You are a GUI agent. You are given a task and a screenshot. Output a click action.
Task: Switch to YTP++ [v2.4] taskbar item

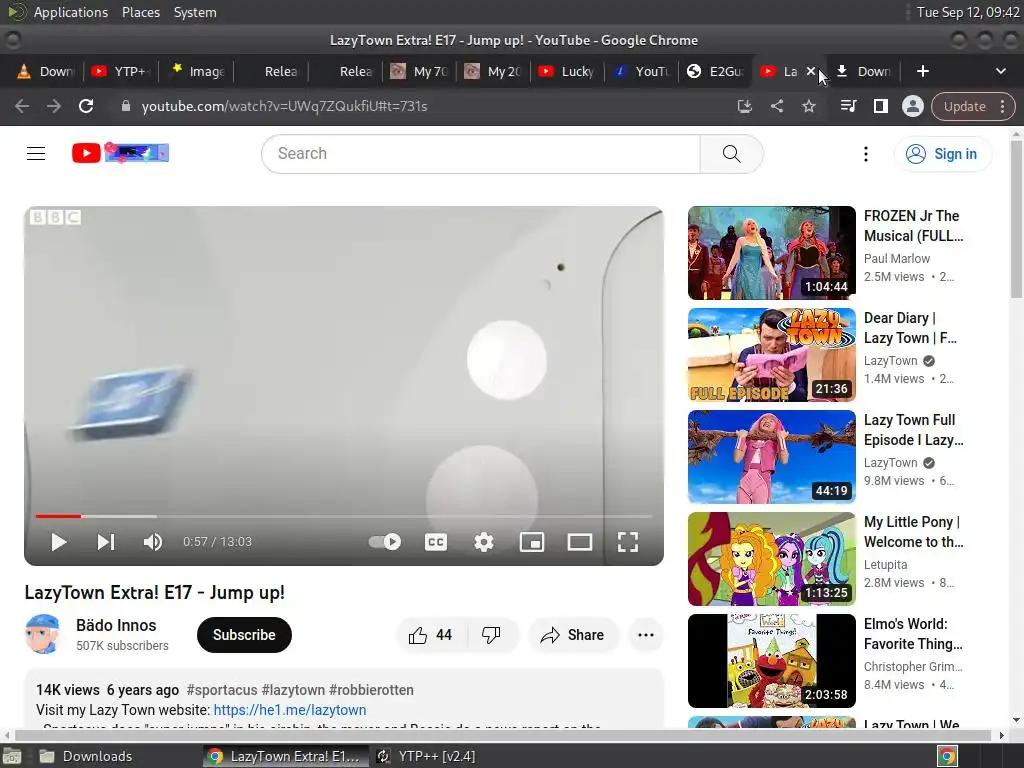(x=428, y=756)
